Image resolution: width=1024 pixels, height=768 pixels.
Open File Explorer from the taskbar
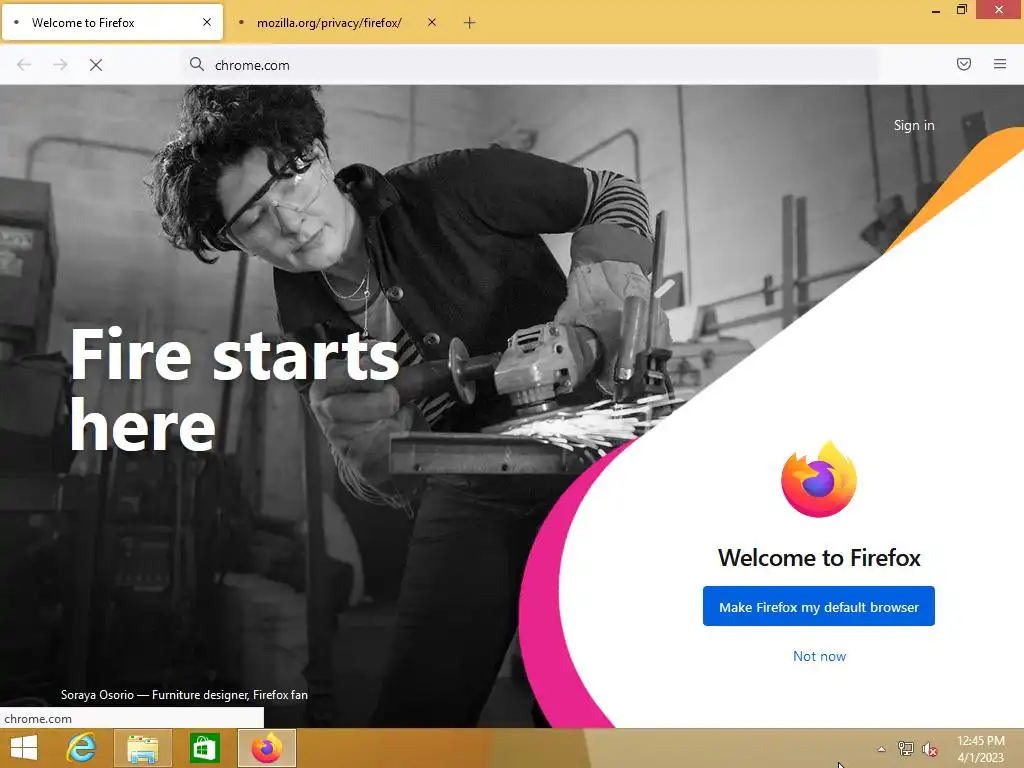click(x=143, y=748)
